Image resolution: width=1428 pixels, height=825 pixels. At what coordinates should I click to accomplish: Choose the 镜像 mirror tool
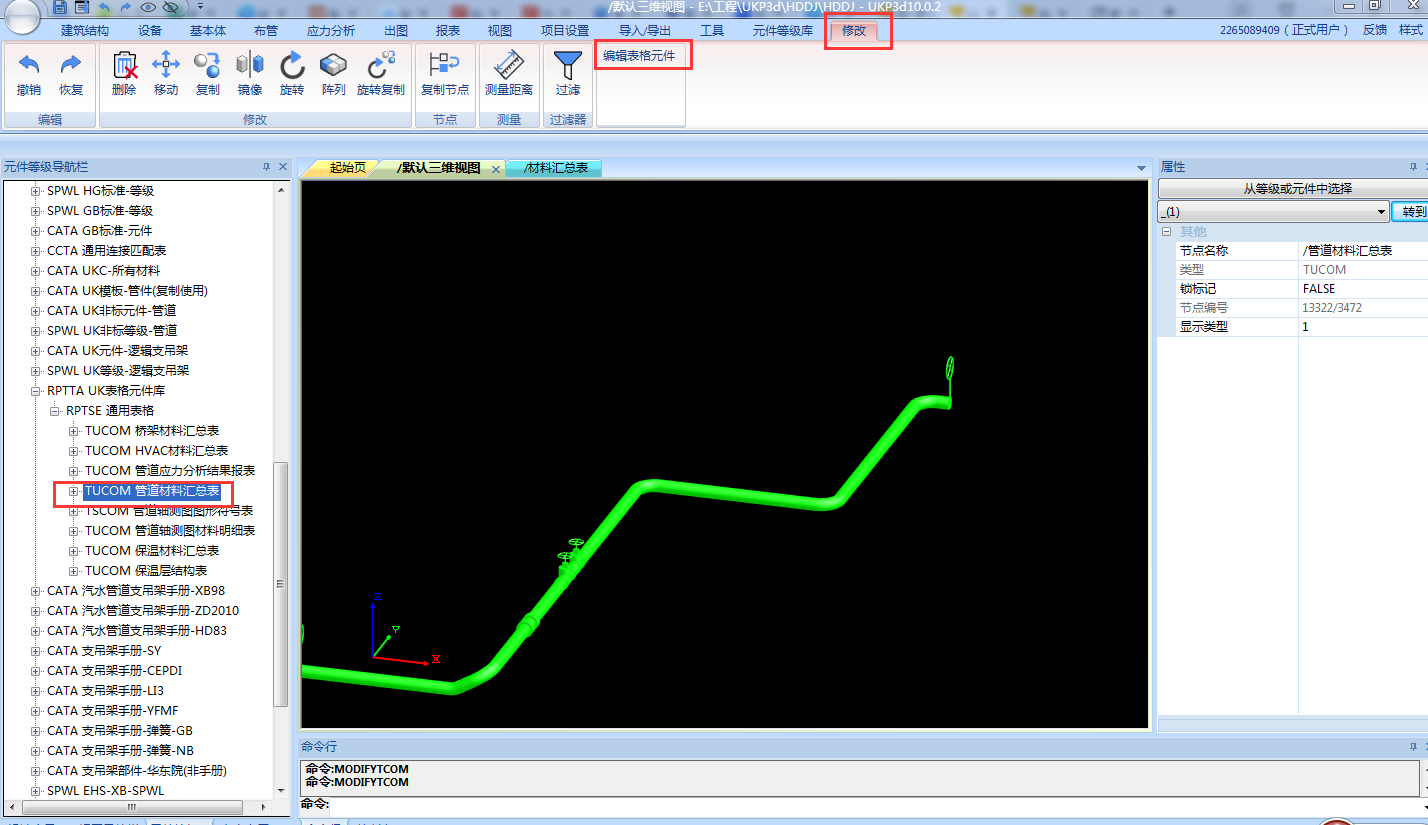[x=249, y=67]
